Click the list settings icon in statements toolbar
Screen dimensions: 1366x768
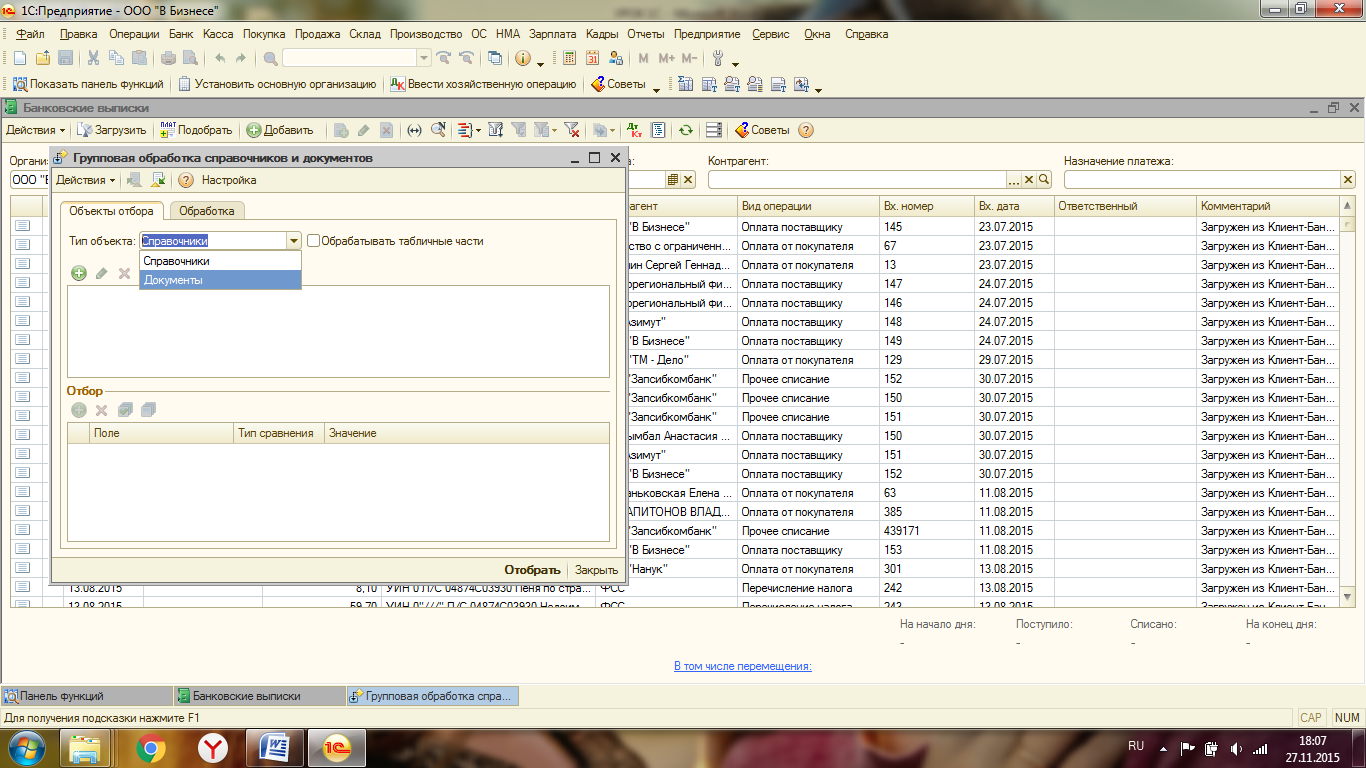[x=713, y=130]
